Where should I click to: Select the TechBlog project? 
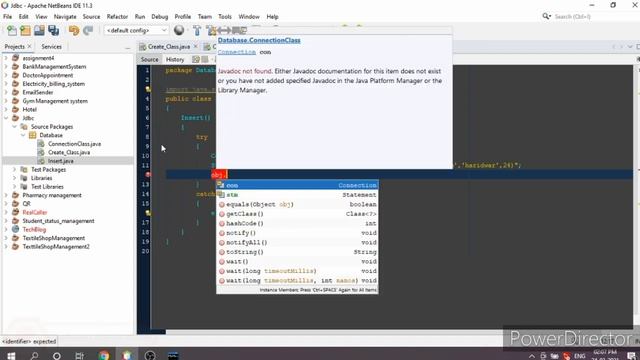click(x=34, y=229)
